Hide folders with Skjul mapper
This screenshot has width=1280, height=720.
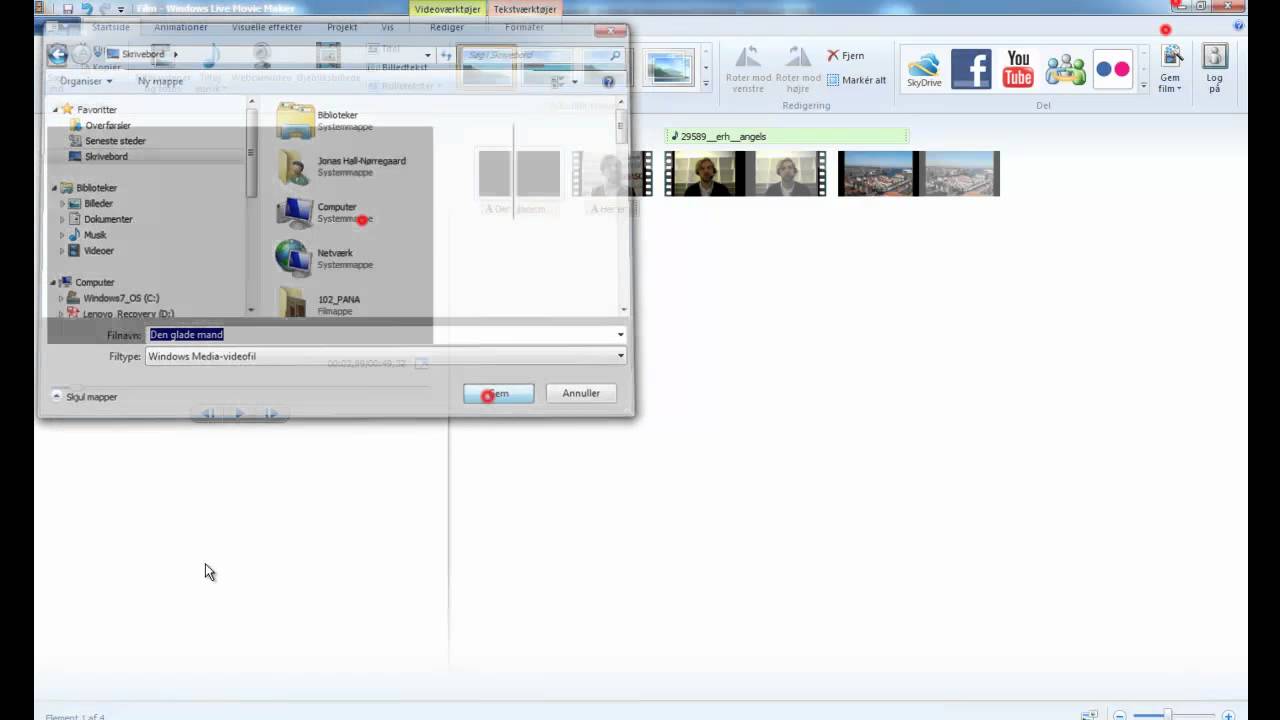click(x=85, y=397)
